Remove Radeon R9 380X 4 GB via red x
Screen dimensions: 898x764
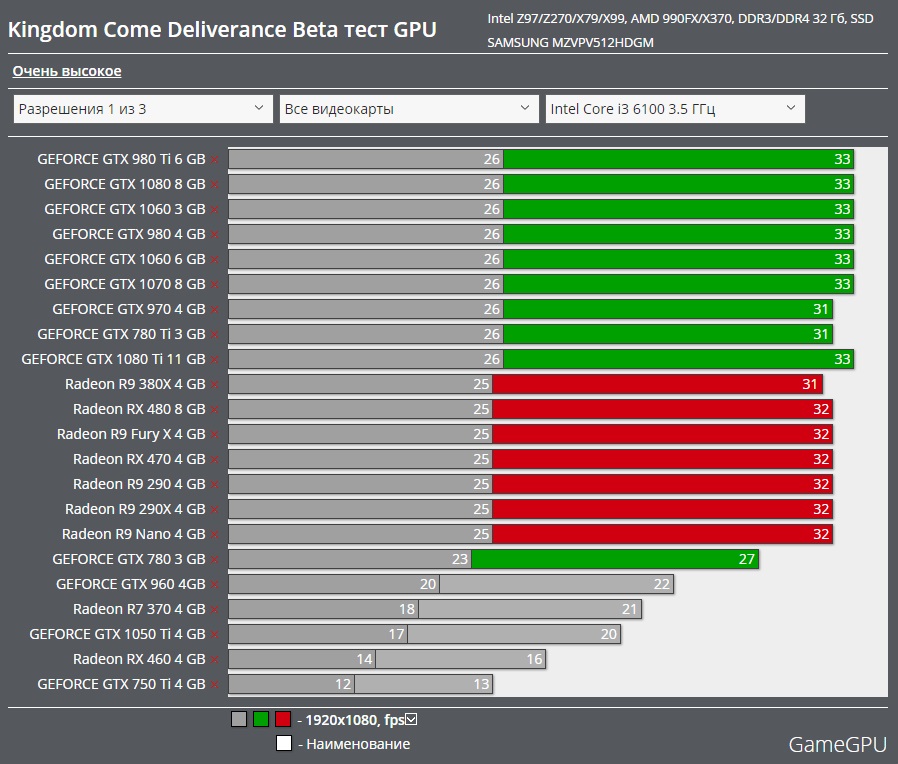(x=215, y=385)
